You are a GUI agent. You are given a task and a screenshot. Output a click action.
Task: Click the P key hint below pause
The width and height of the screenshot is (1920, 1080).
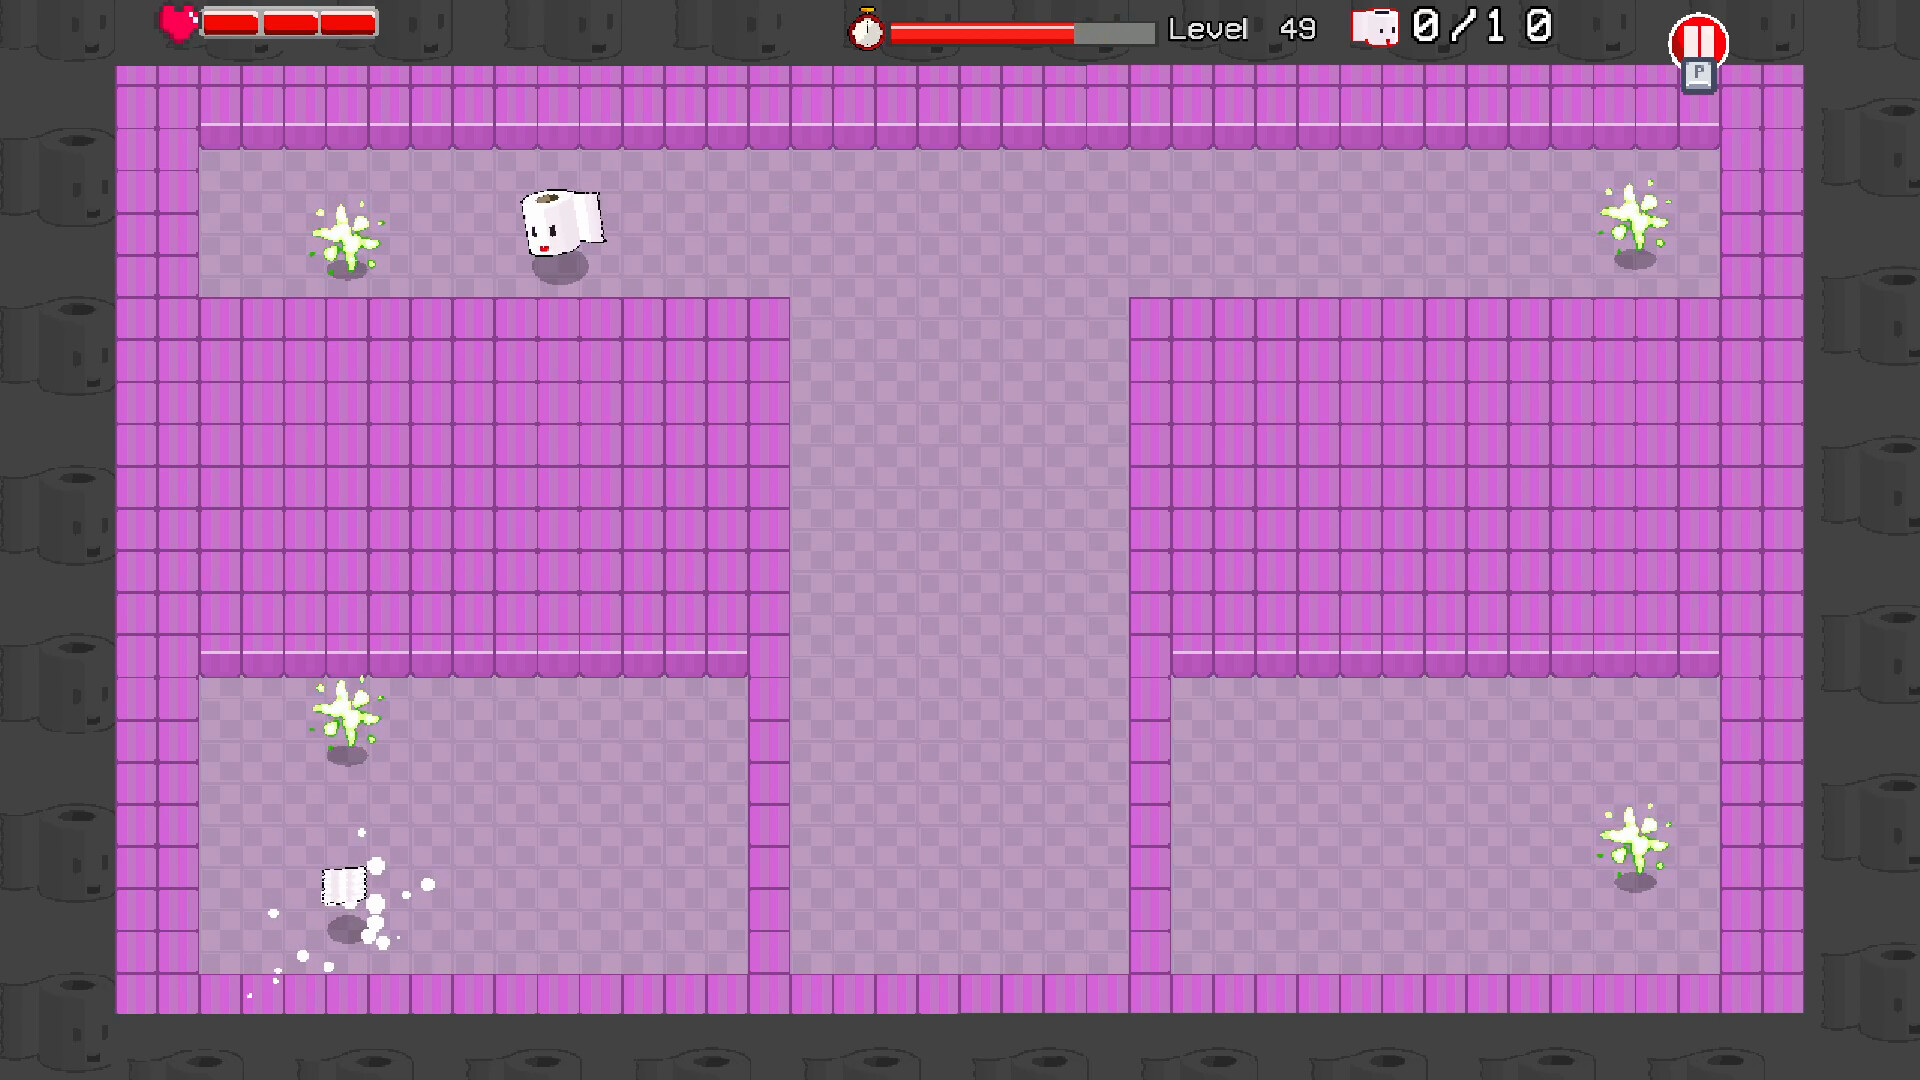(x=1698, y=76)
